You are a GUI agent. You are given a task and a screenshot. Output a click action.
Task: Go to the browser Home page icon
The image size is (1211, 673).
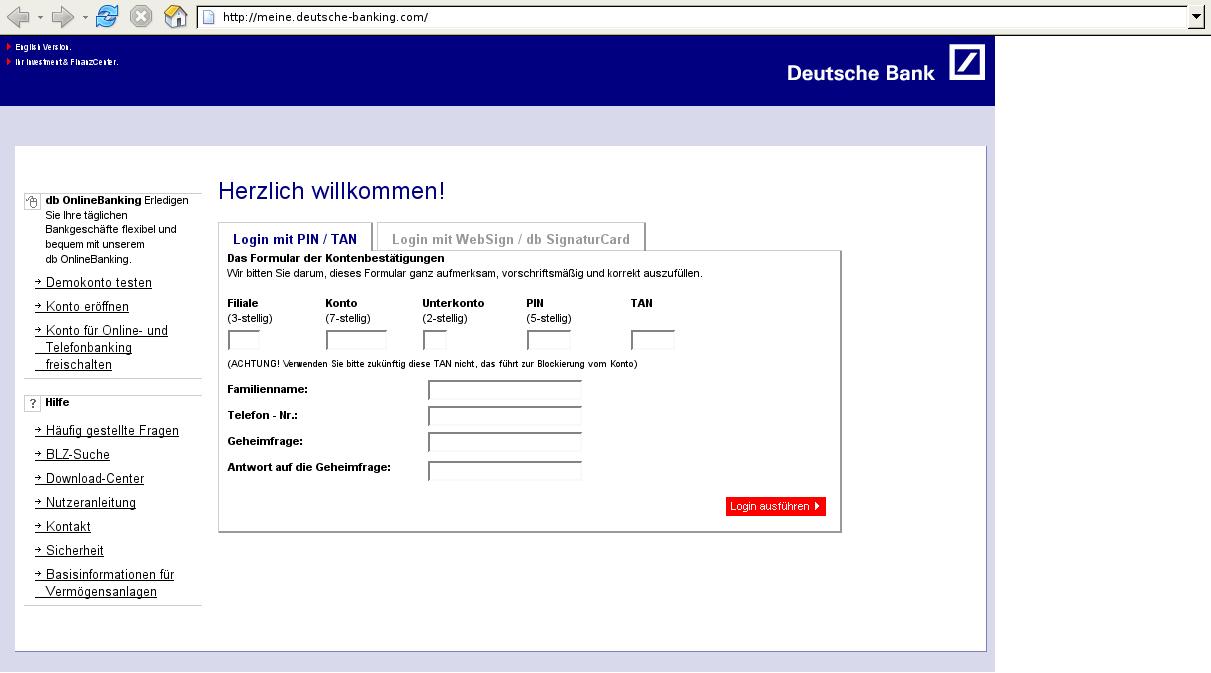click(x=176, y=16)
